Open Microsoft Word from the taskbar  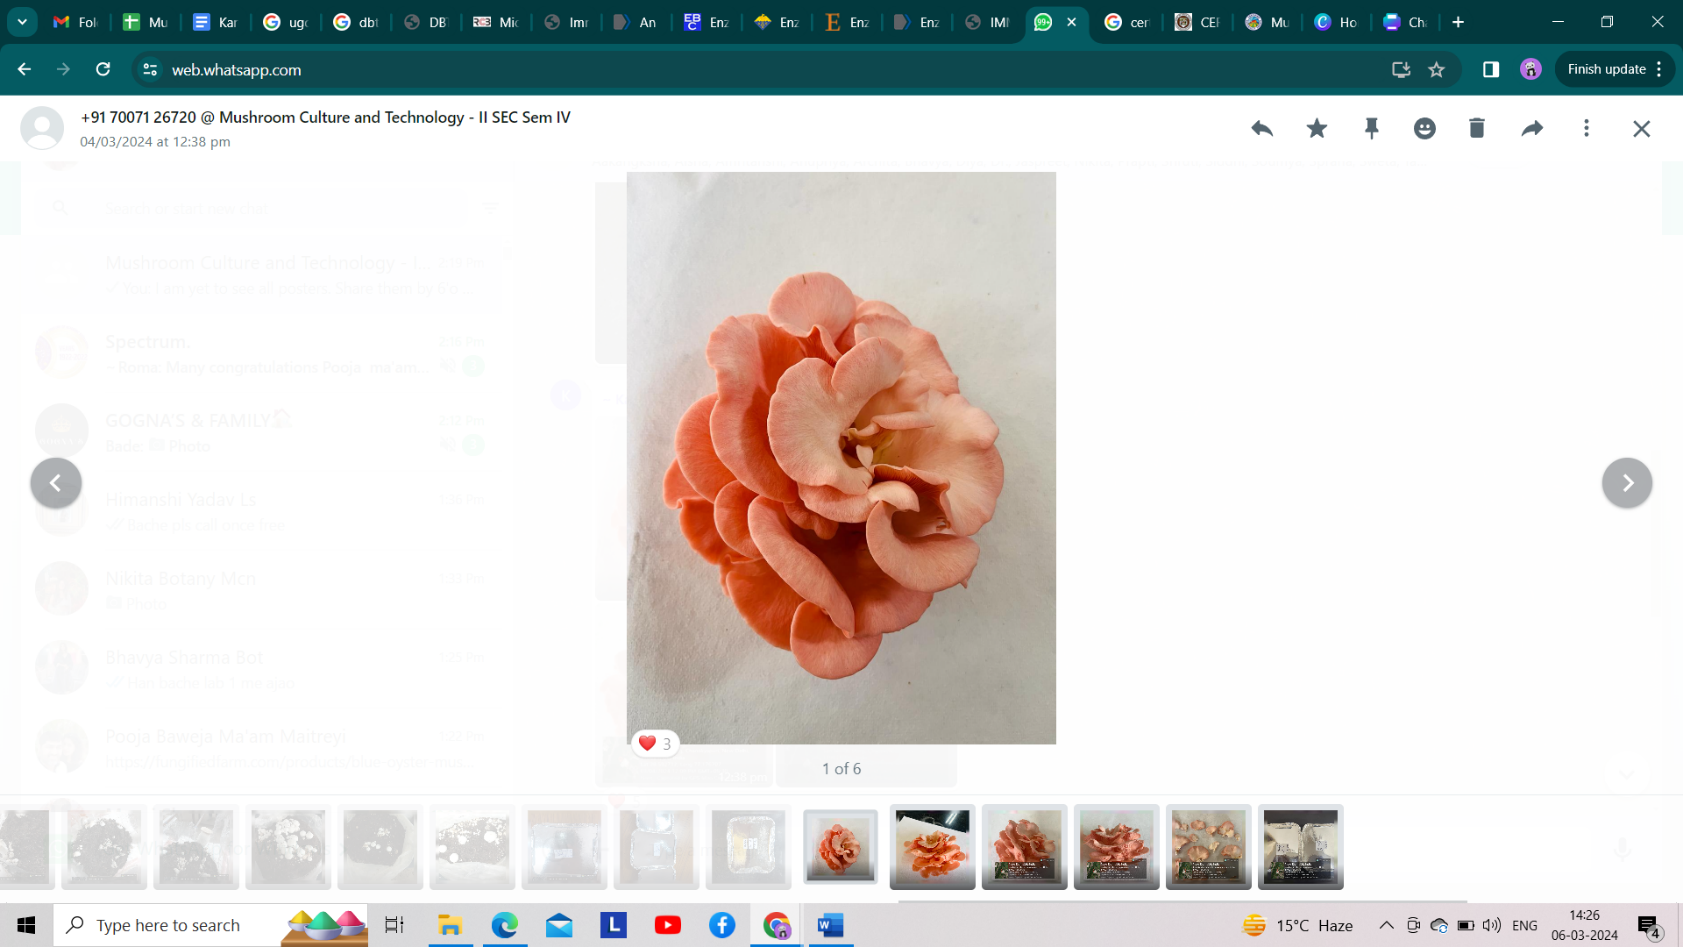pos(830,925)
